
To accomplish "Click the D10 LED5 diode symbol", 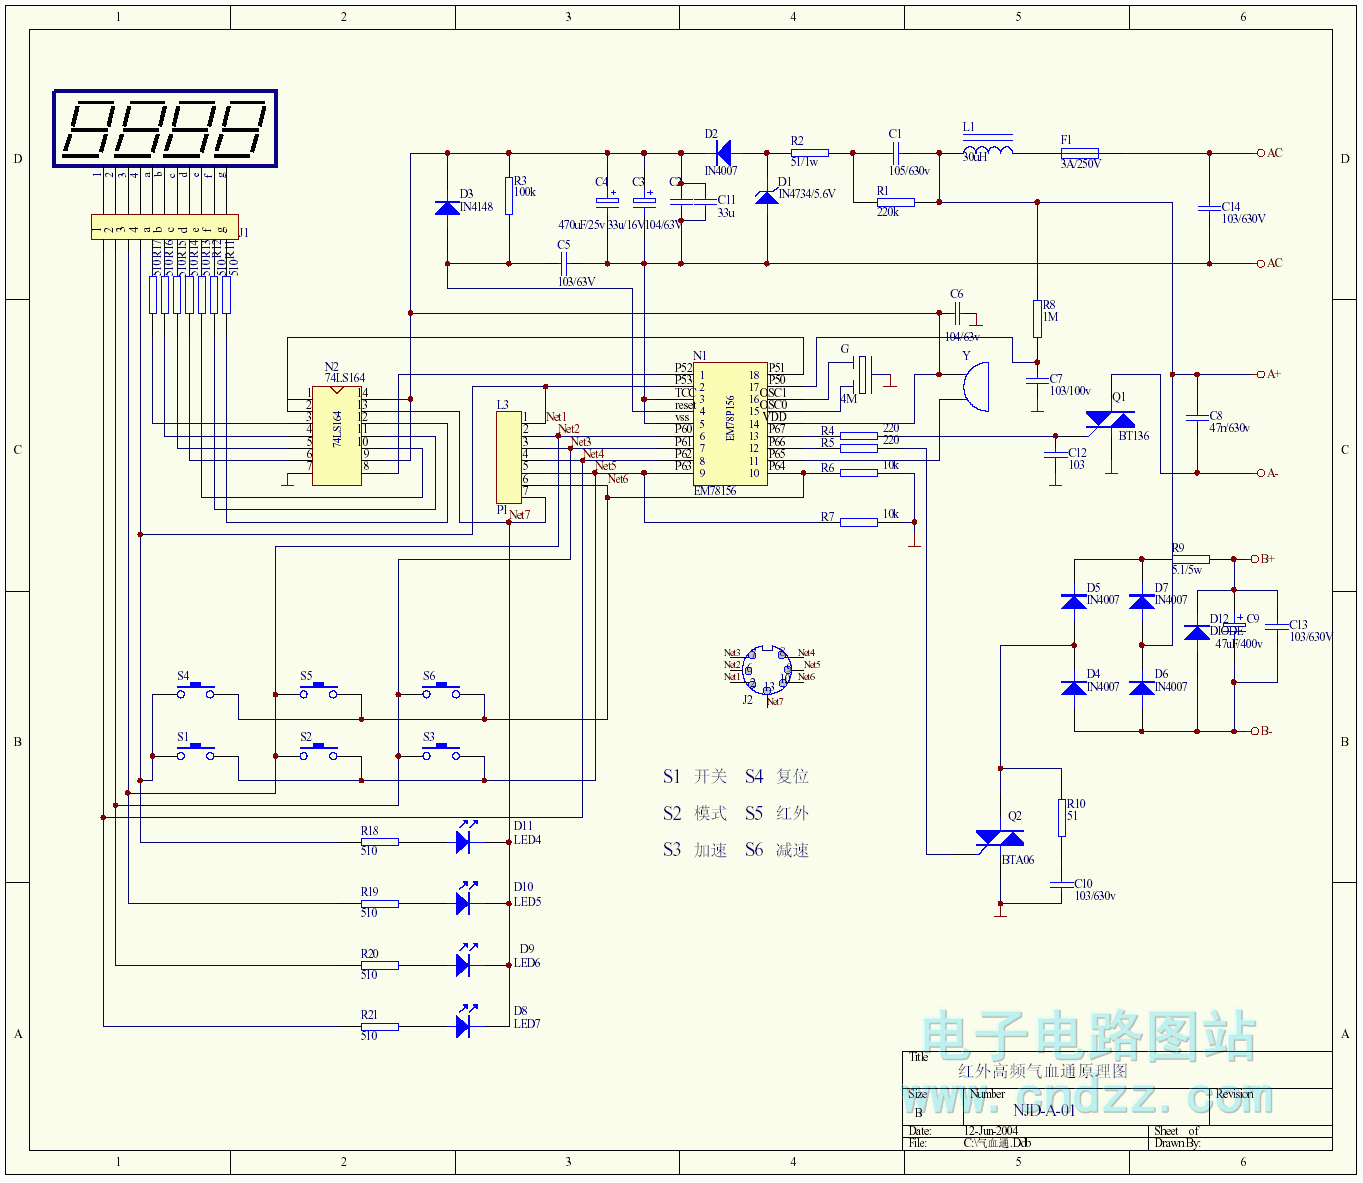I will (464, 901).
